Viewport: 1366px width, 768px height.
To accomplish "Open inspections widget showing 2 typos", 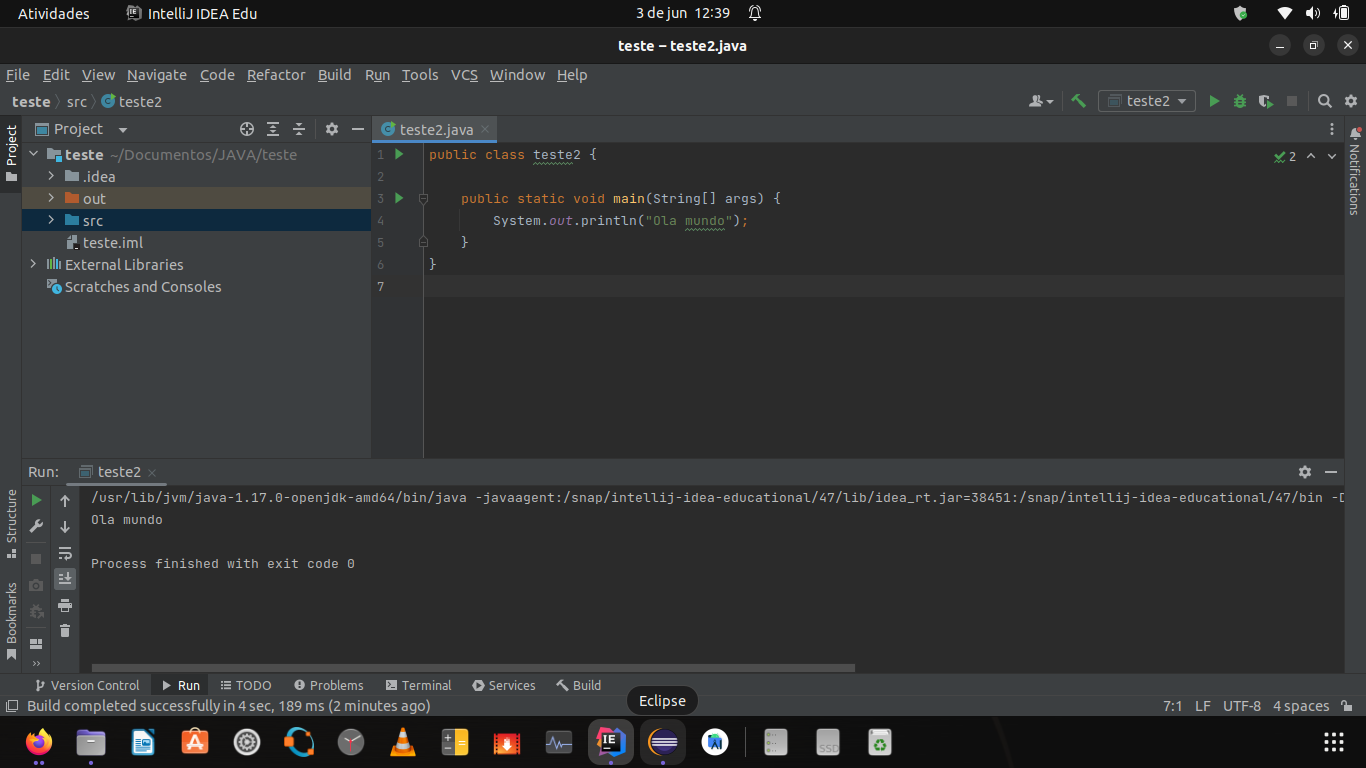I will tap(1285, 156).
